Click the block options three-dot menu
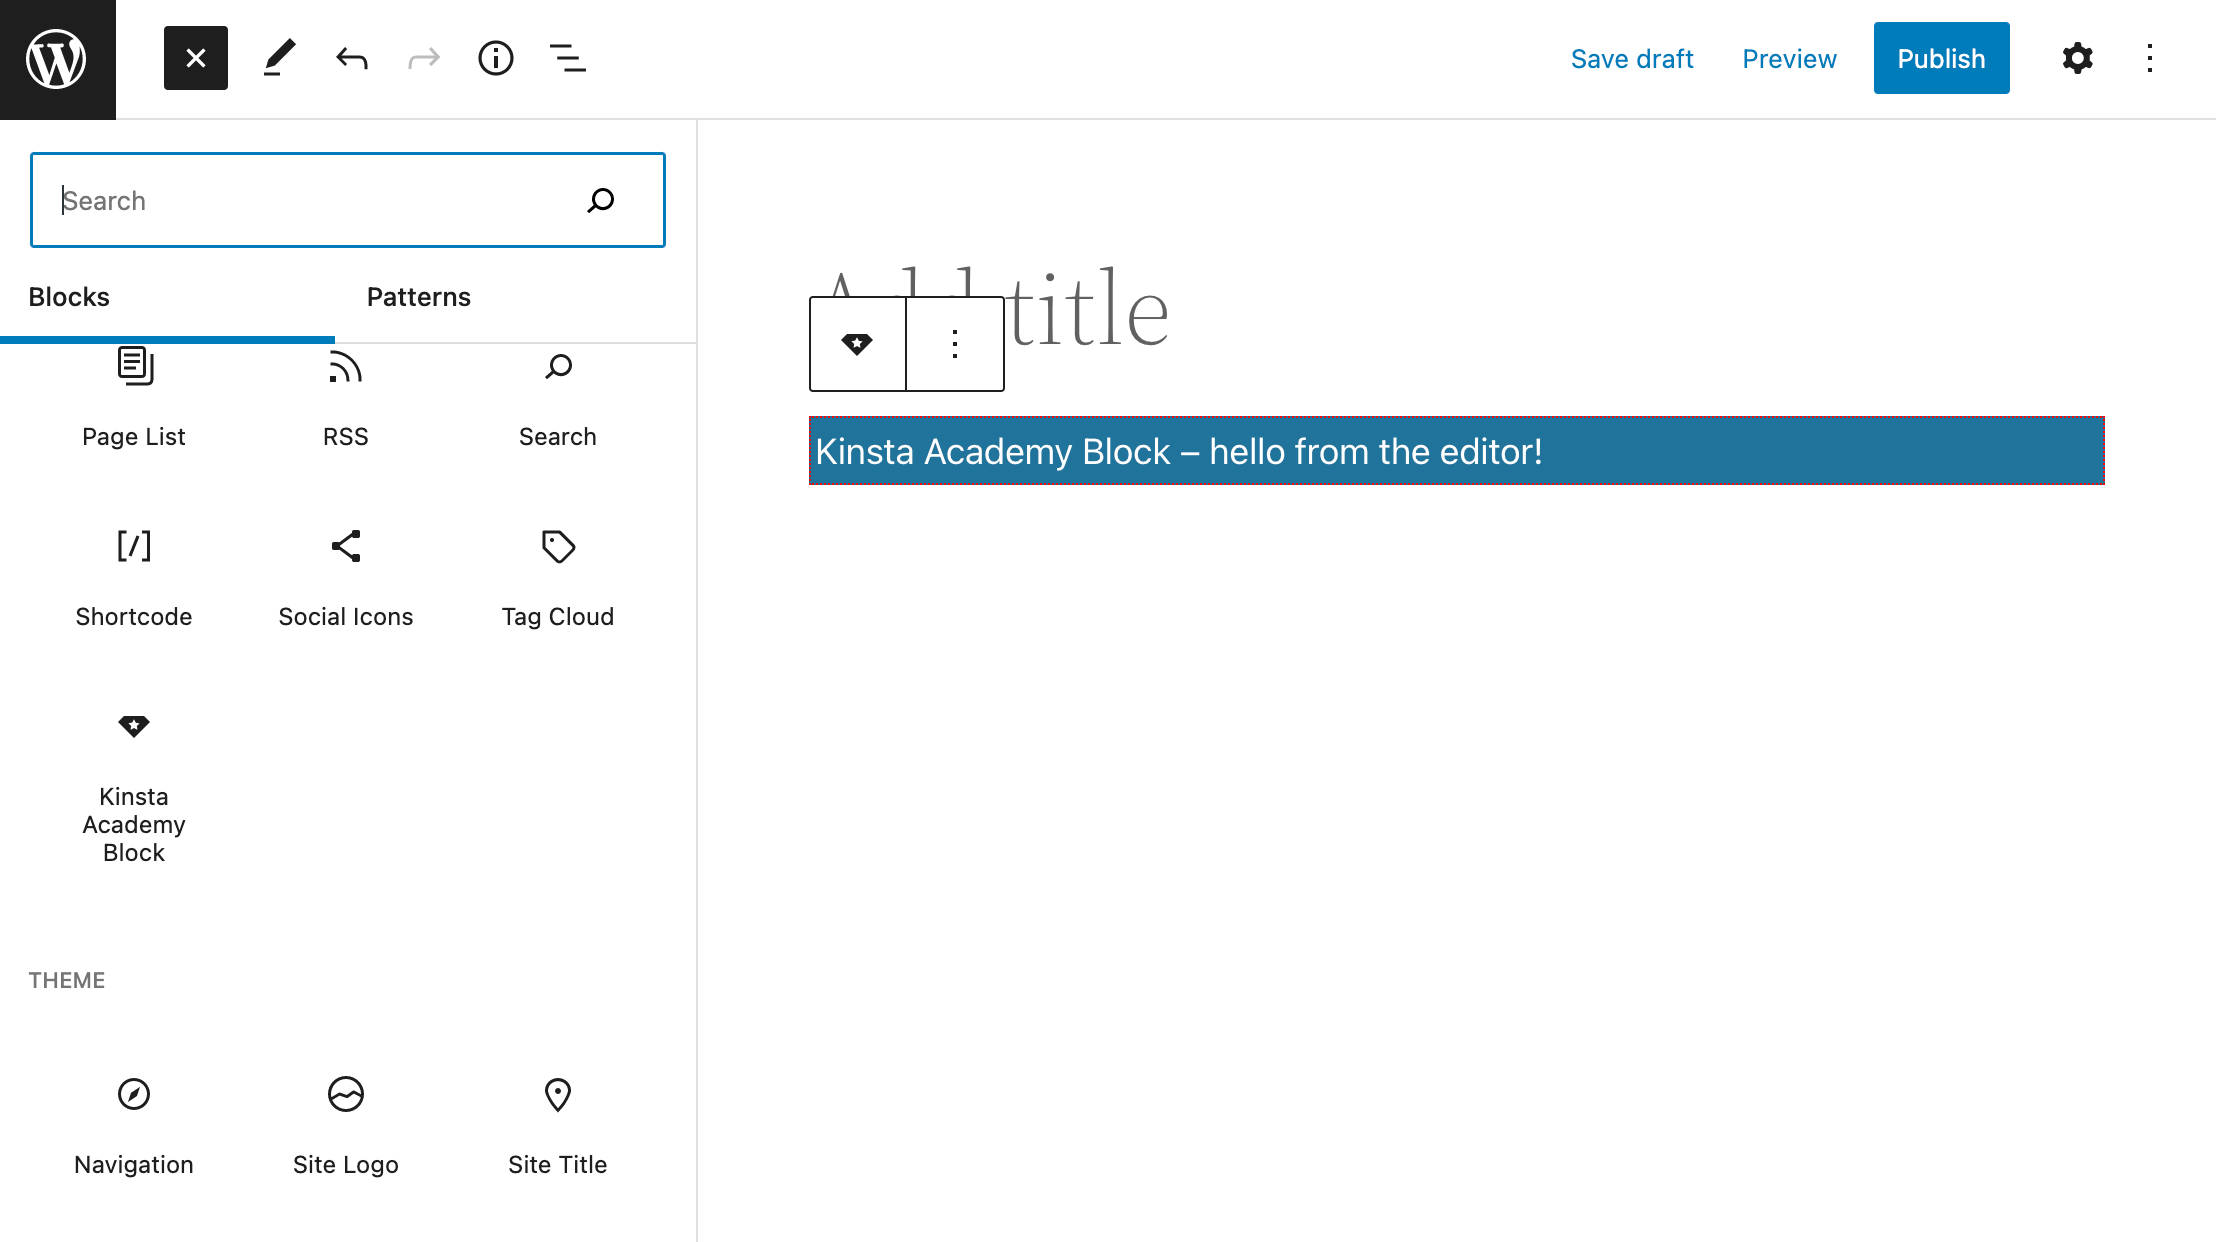The width and height of the screenshot is (2216, 1242). pyautogui.click(x=954, y=342)
